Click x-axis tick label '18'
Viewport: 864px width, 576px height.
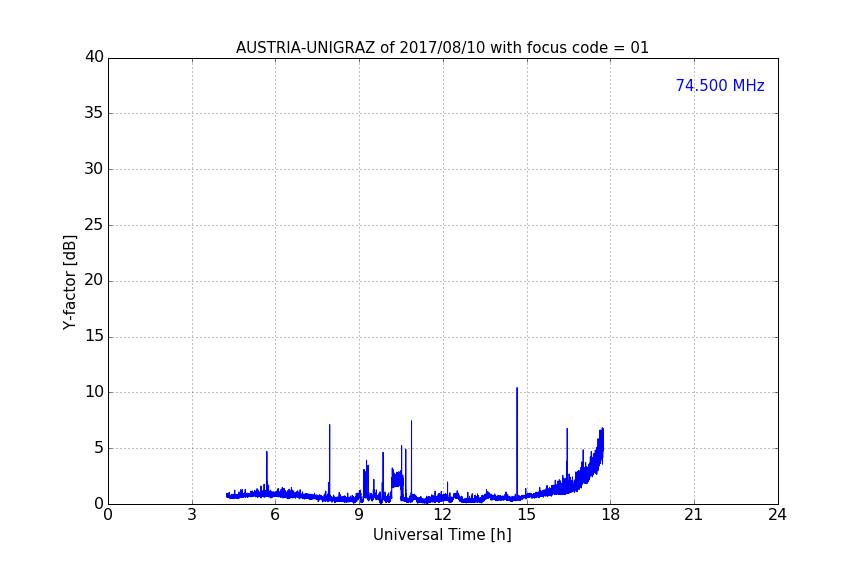tap(611, 515)
